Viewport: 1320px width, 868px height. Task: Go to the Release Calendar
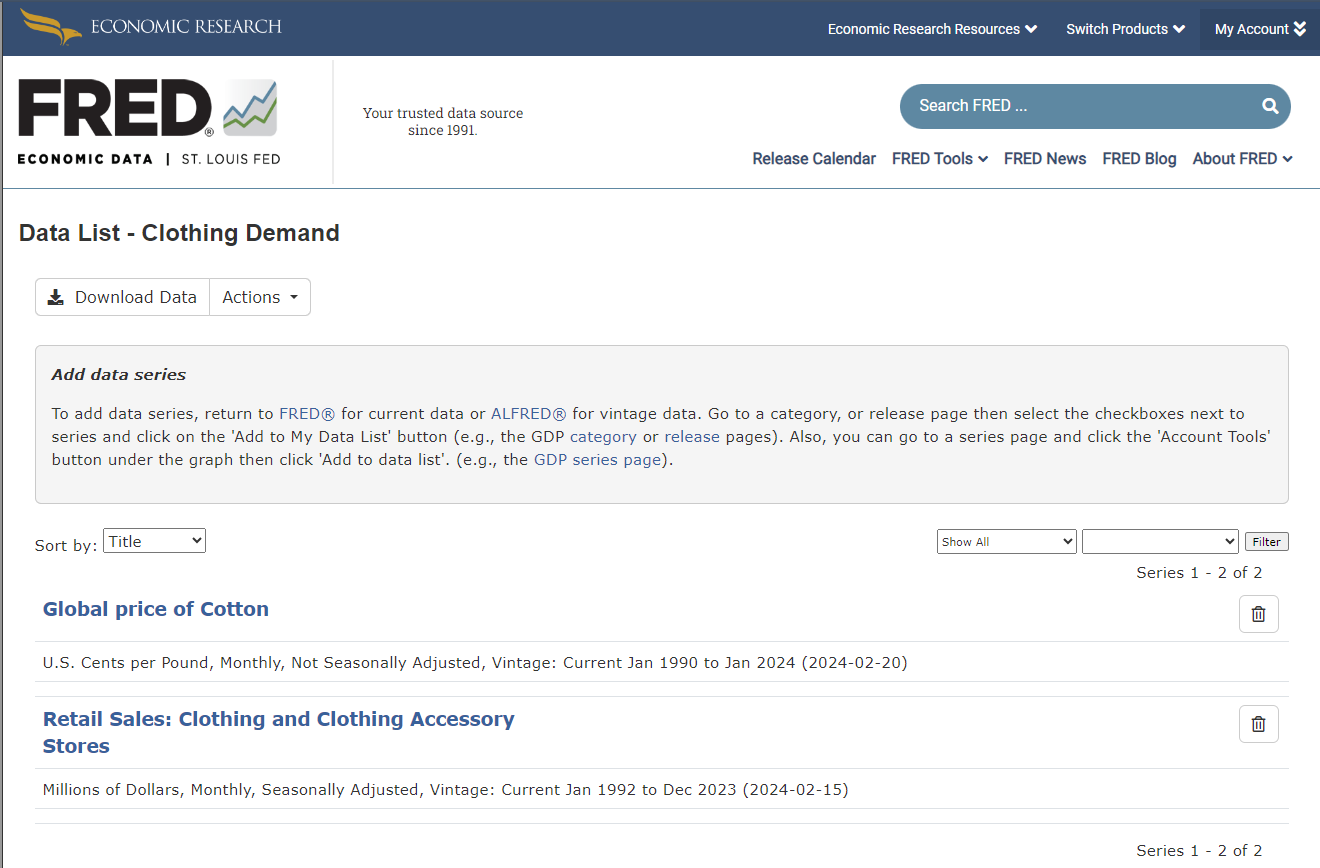point(814,158)
